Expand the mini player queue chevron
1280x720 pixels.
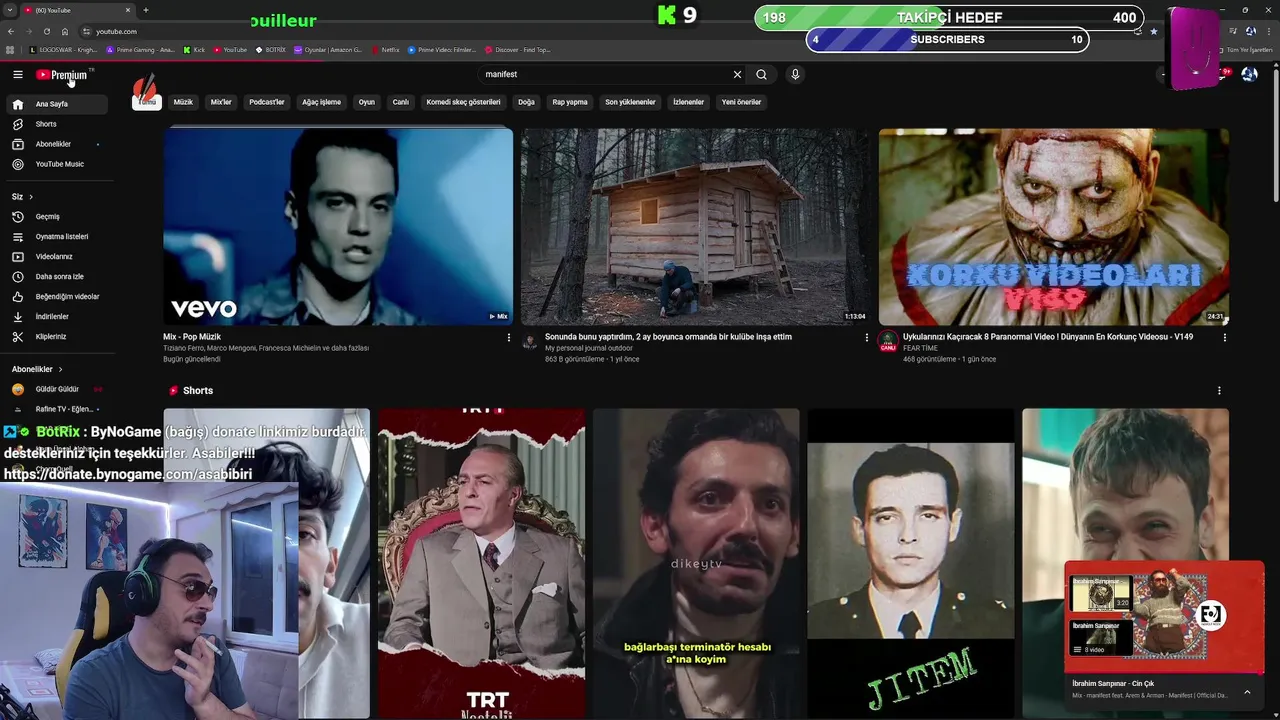1247,691
